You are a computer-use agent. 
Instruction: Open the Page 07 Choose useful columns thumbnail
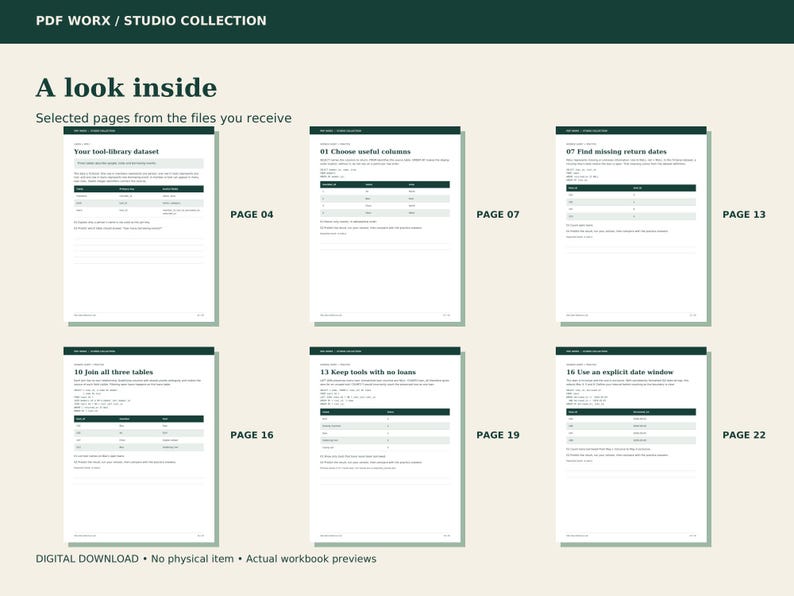click(x=385, y=224)
